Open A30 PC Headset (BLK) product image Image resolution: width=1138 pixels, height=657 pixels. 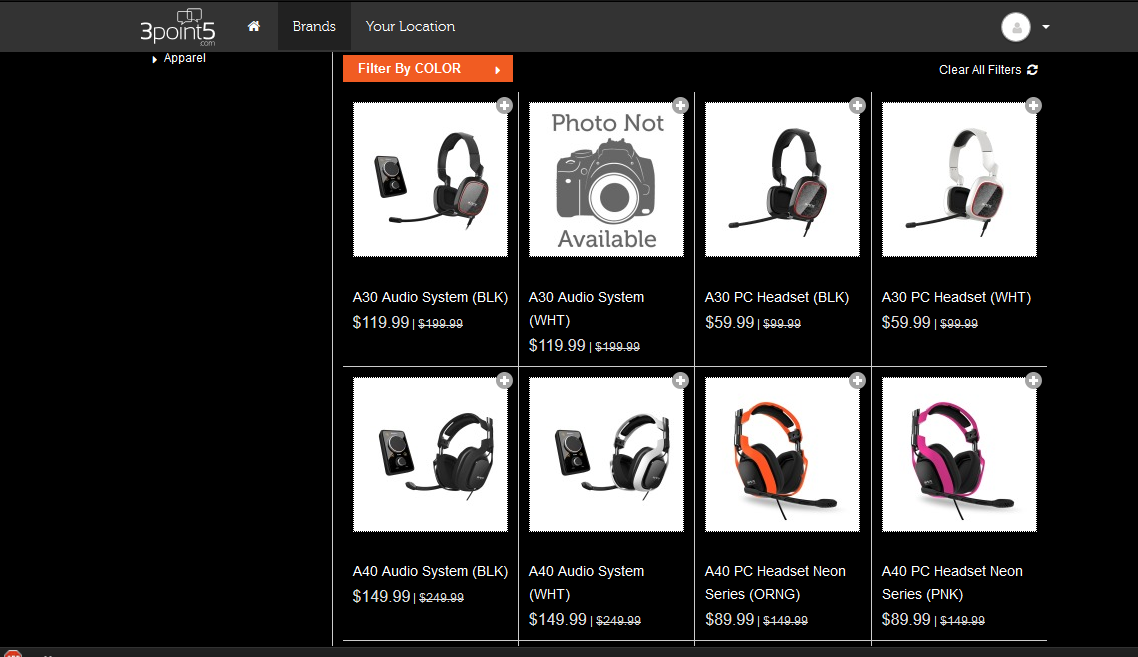782,179
